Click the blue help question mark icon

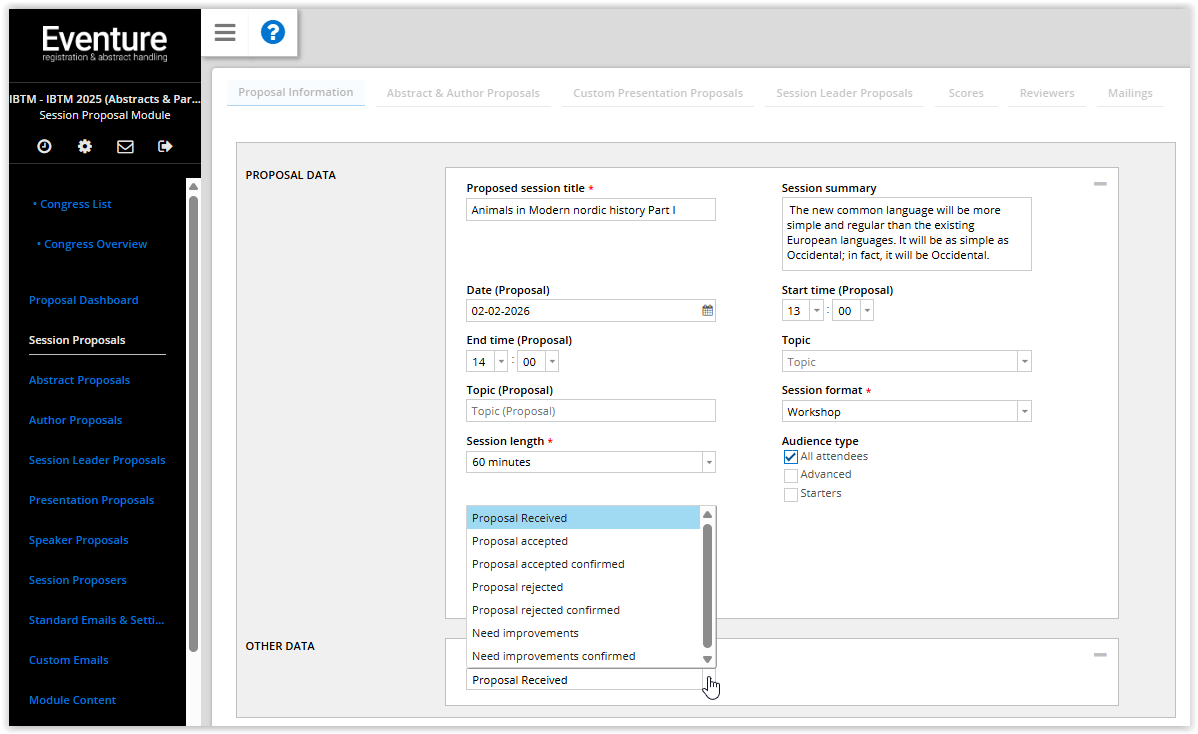click(x=273, y=33)
